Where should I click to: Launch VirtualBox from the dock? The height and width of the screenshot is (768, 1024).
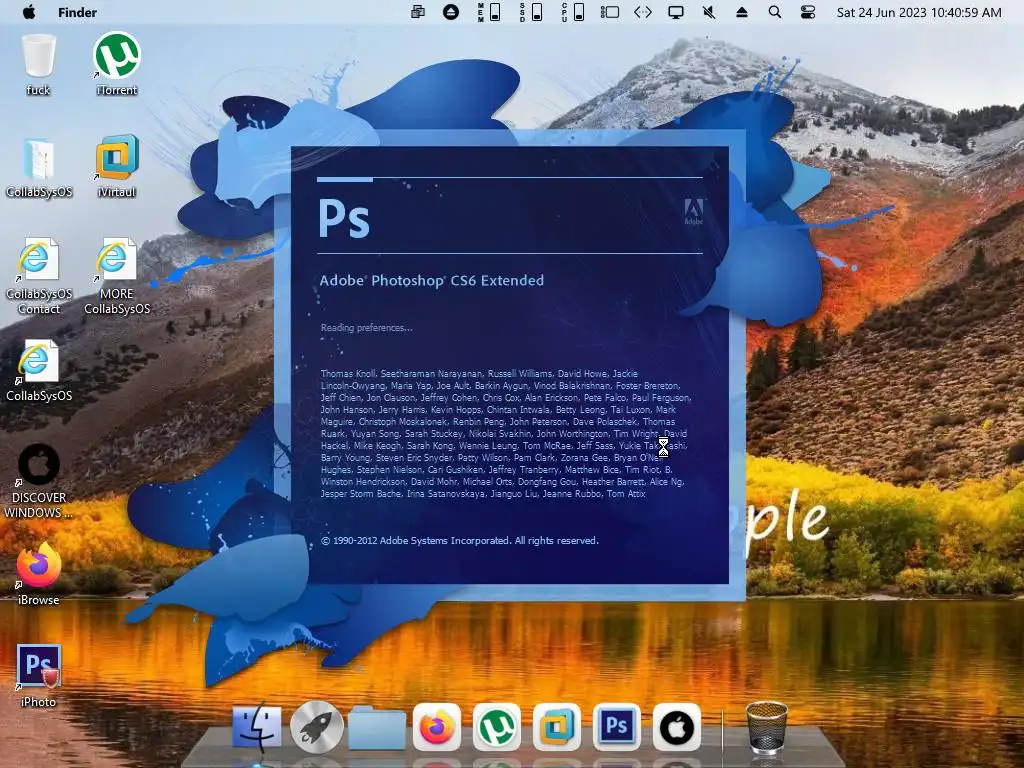point(557,726)
